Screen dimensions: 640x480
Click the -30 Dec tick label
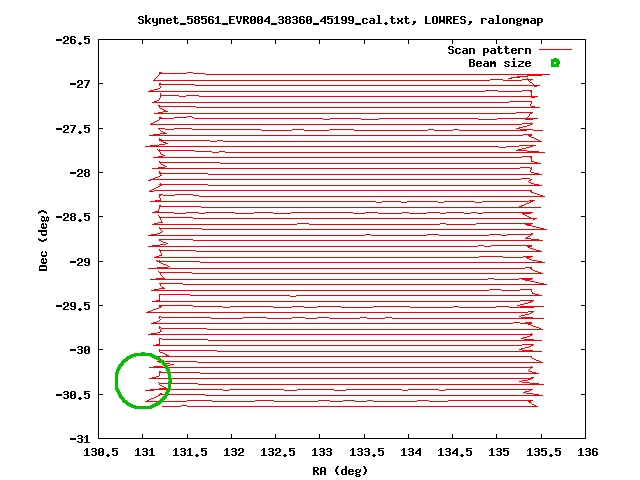coord(80,350)
